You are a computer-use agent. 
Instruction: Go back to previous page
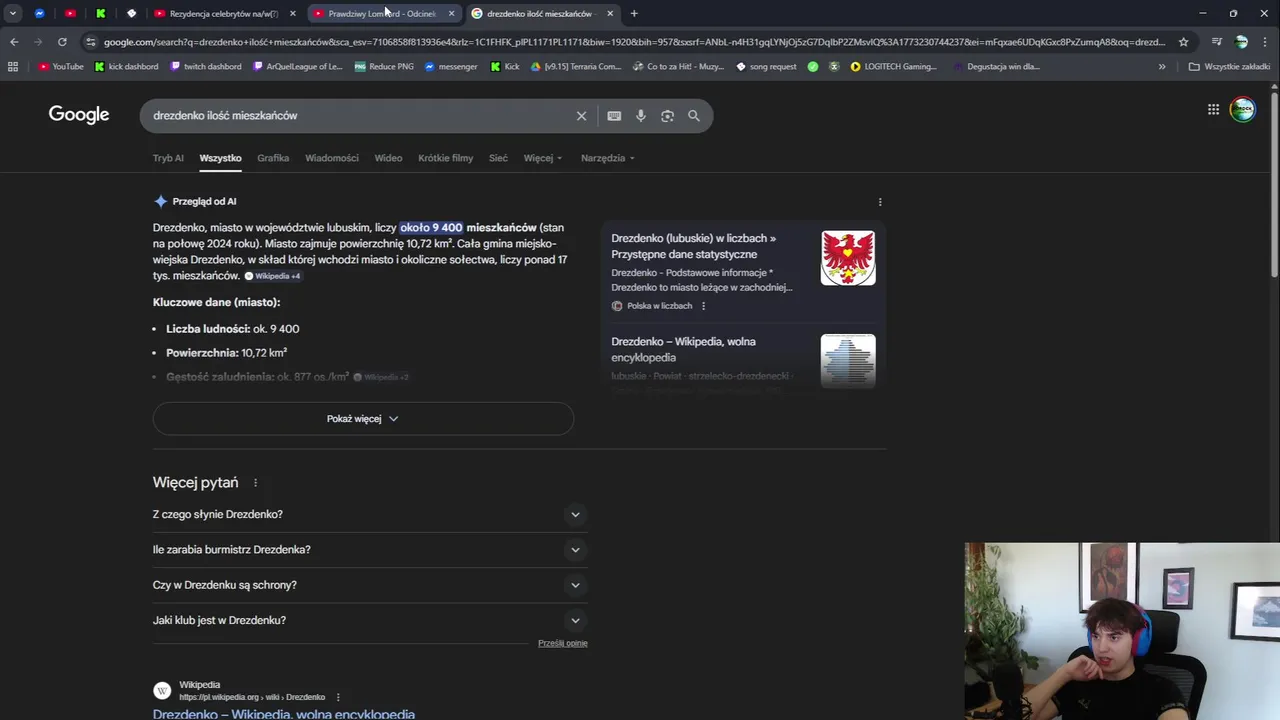point(14,42)
